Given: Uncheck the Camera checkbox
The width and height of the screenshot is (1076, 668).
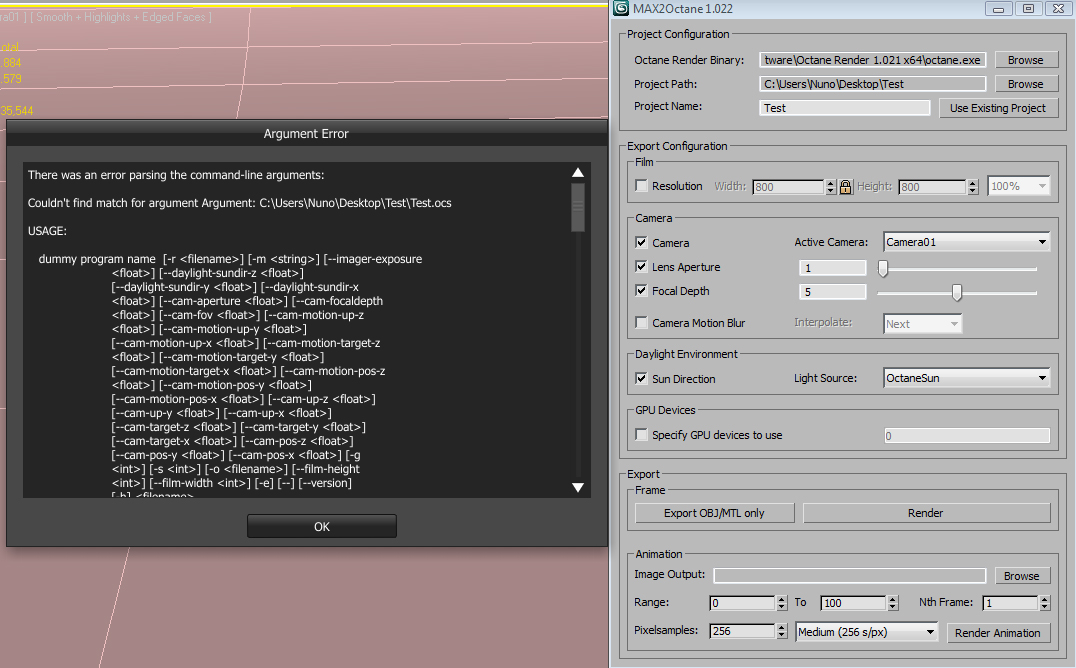Looking at the screenshot, I should (x=642, y=242).
